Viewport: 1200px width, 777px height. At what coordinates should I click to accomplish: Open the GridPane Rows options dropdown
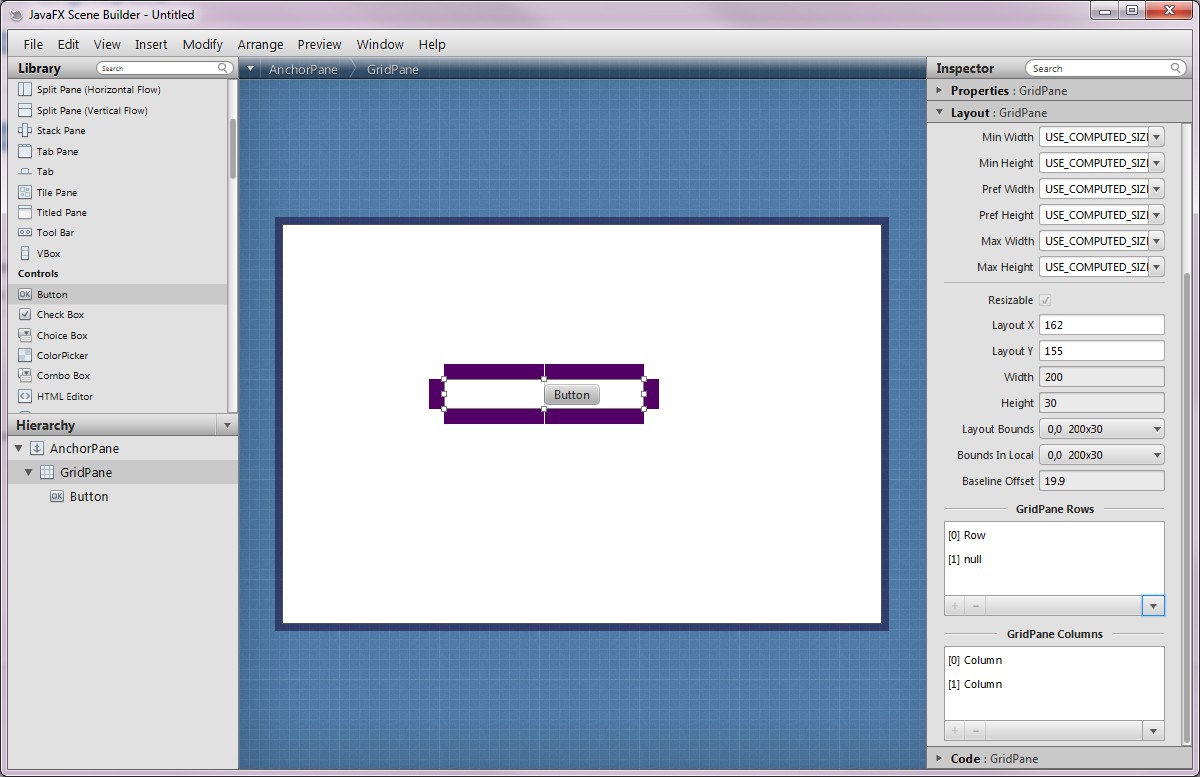point(1153,606)
